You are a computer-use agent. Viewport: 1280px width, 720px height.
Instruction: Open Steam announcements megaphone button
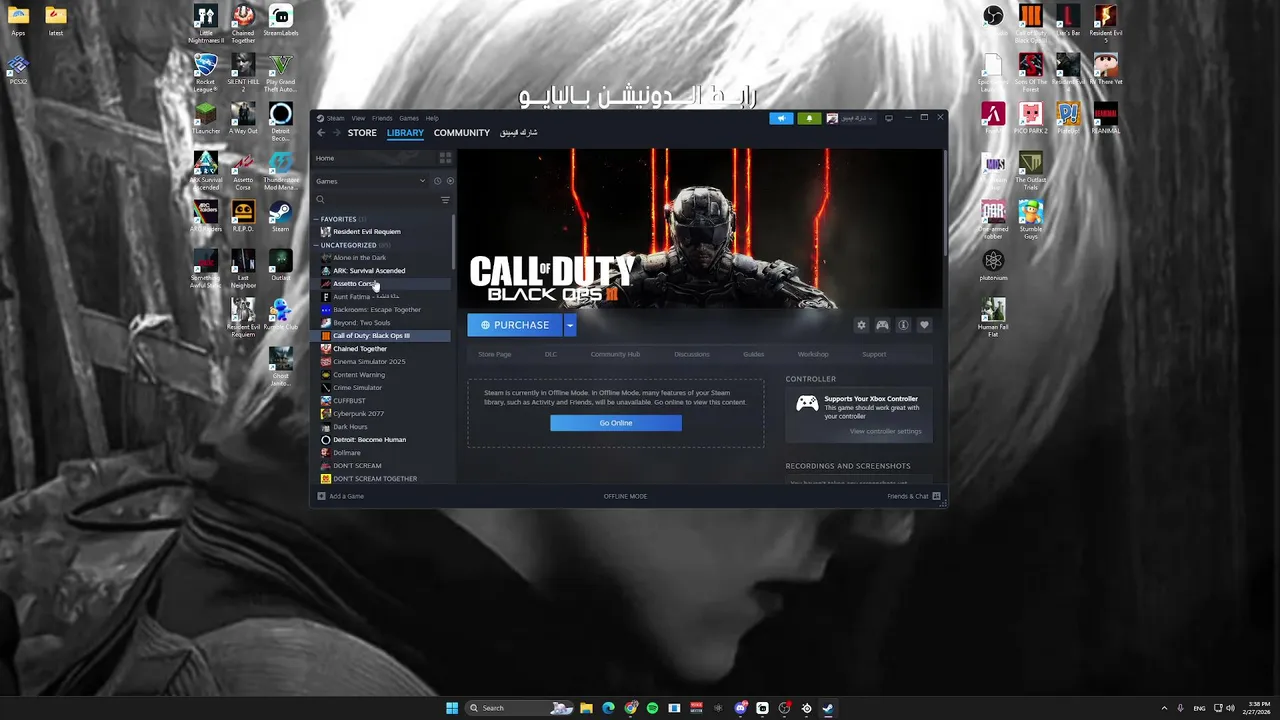point(781,118)
